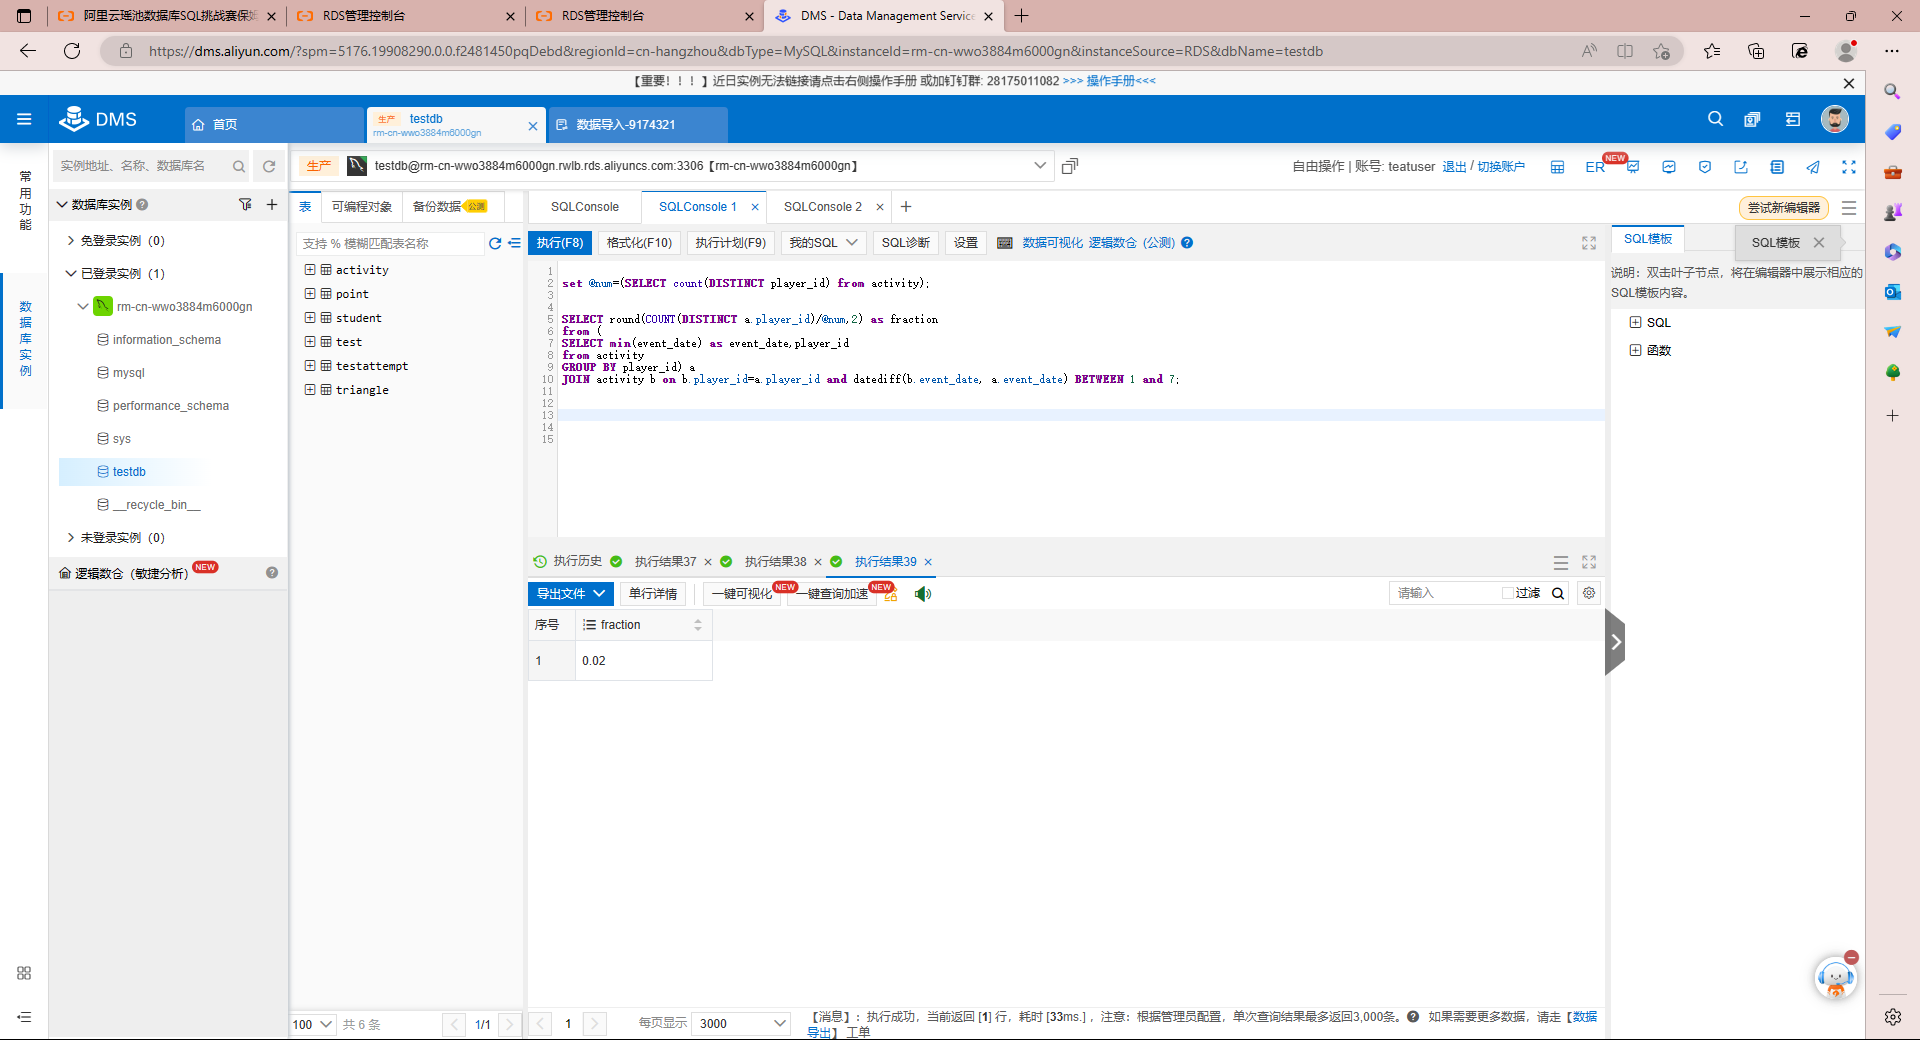Run the query with 执行(F8)
This screenshot has height=1040, width=1920.
[x=560, y=243]
